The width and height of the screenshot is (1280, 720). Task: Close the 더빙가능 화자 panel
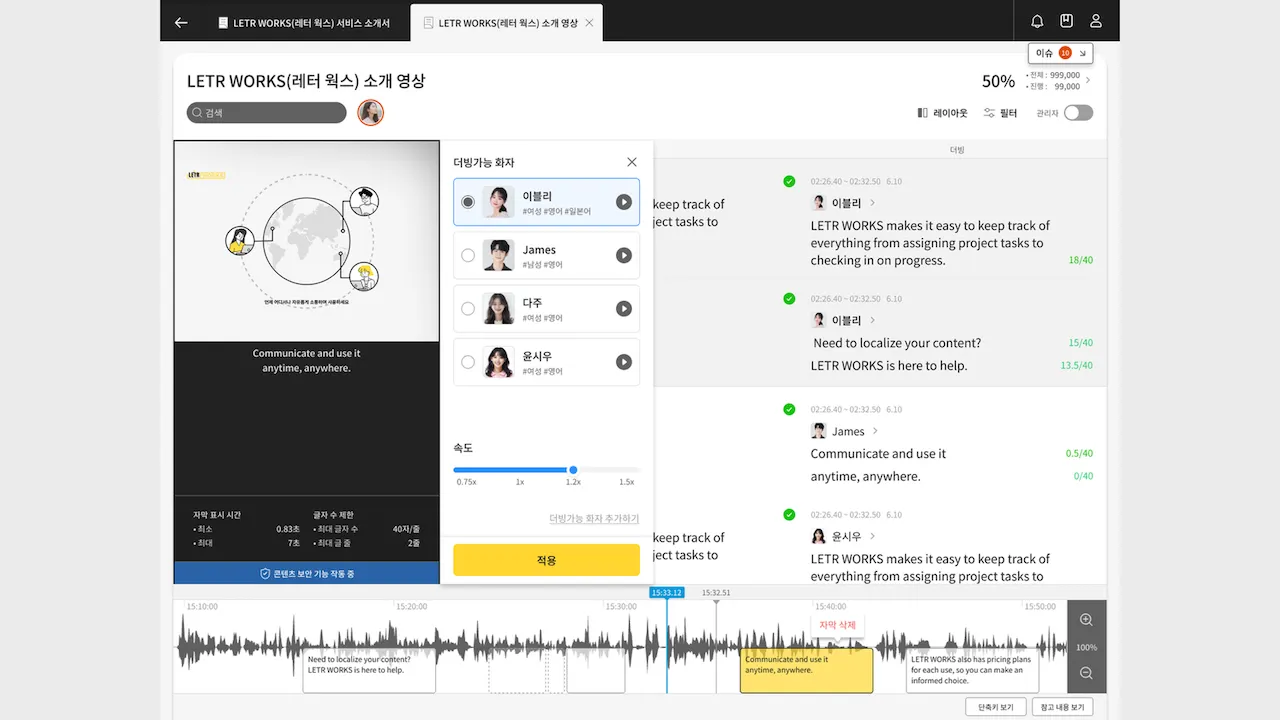pos(632,162)
